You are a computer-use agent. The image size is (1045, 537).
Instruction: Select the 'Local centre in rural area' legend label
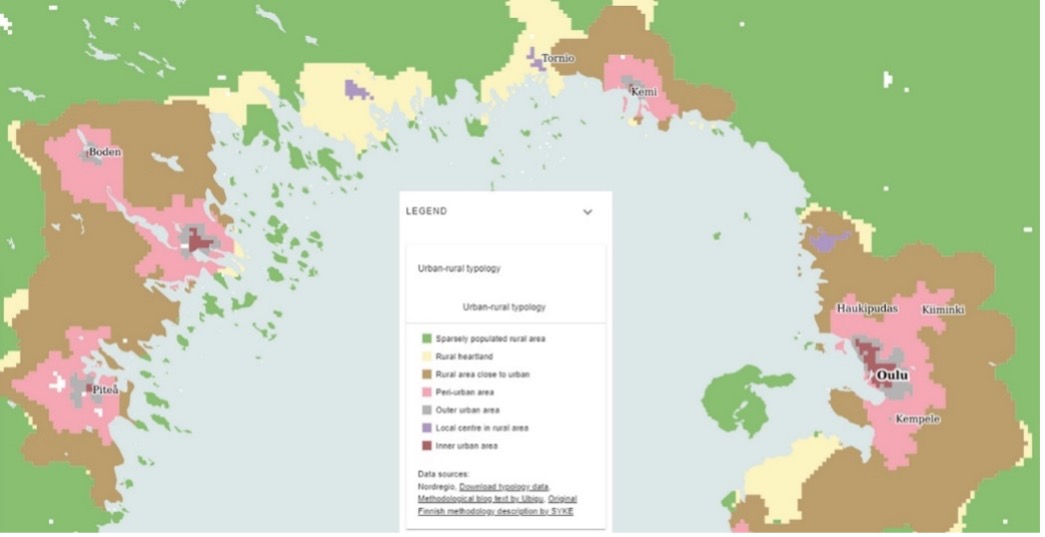[x=482, y=428]
